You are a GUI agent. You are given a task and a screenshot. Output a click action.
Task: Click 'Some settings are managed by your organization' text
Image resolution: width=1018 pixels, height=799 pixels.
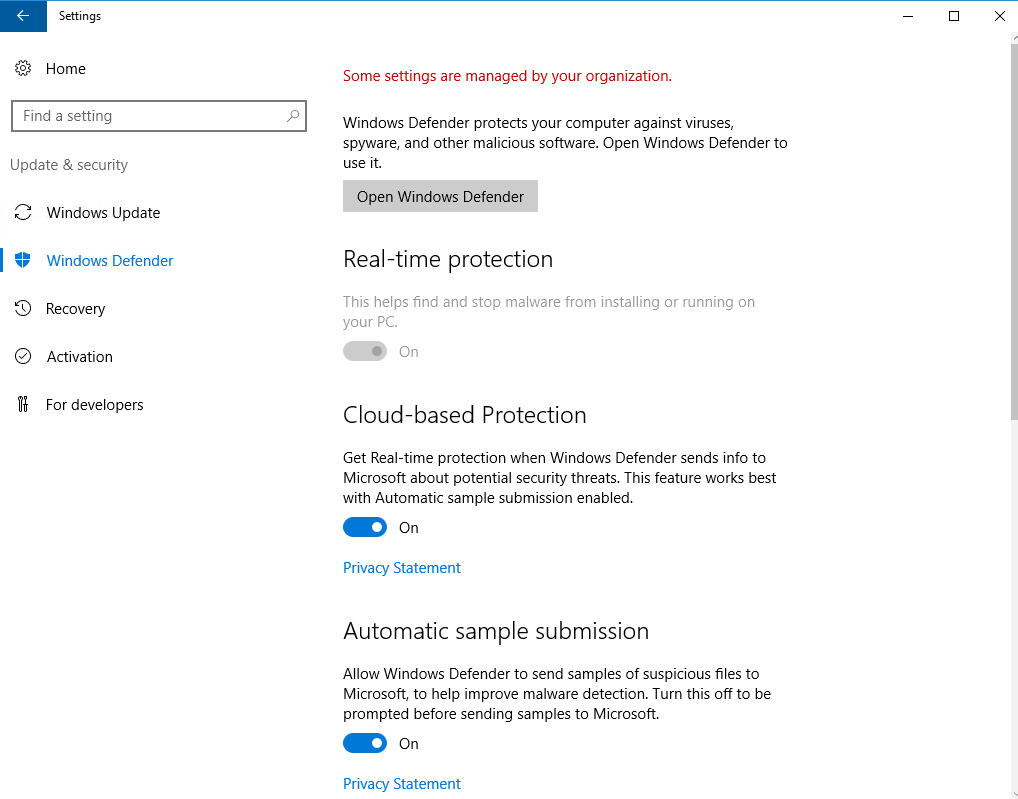(507, 76)
